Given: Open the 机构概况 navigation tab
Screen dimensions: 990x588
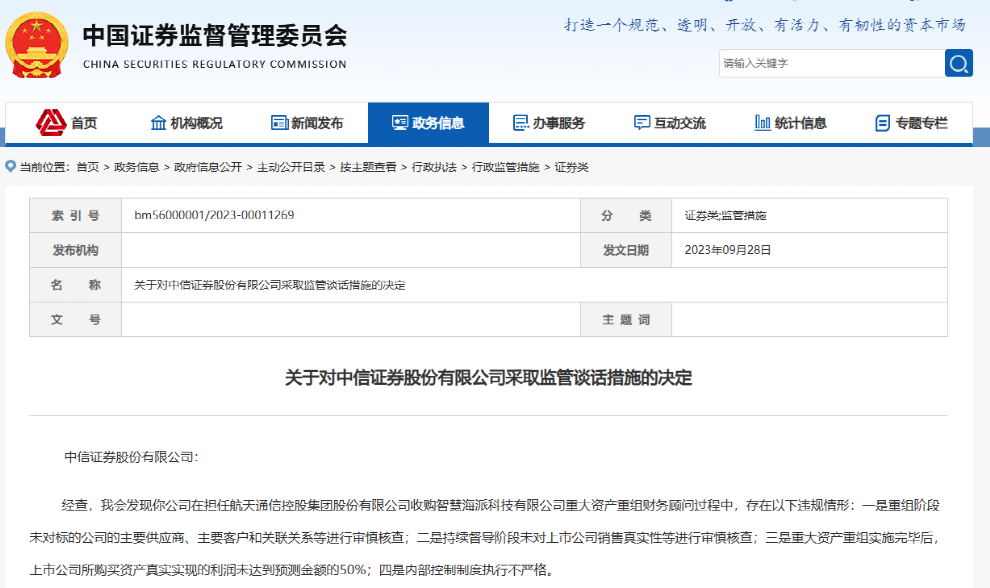Looking at the screenshot, I should coord(187,123).
